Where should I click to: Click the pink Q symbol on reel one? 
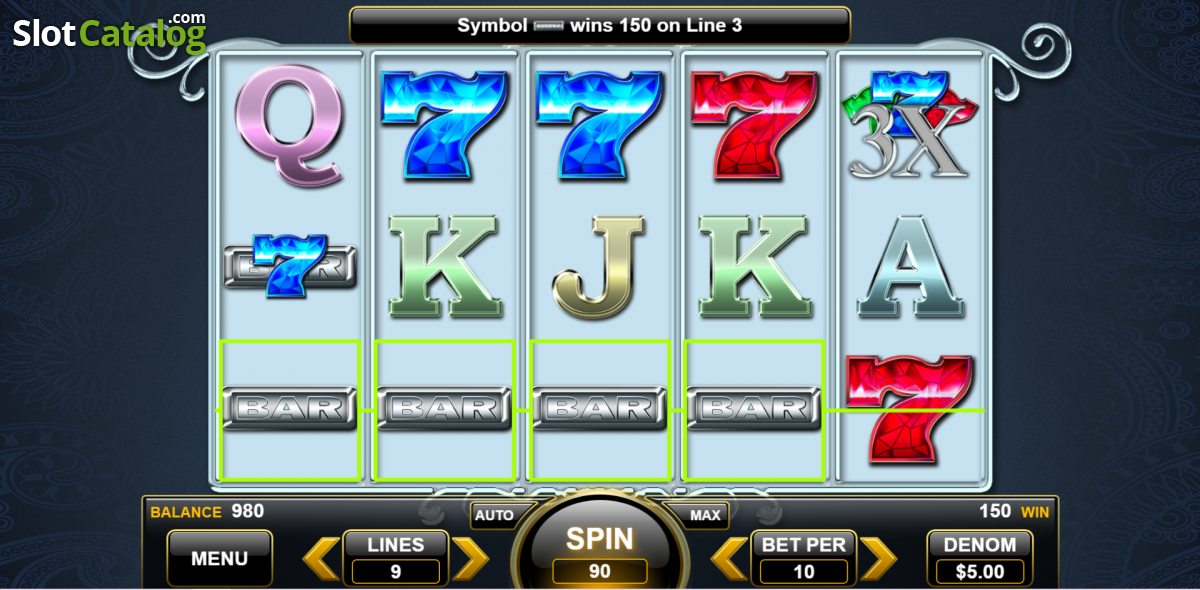(x=290, y=125)
